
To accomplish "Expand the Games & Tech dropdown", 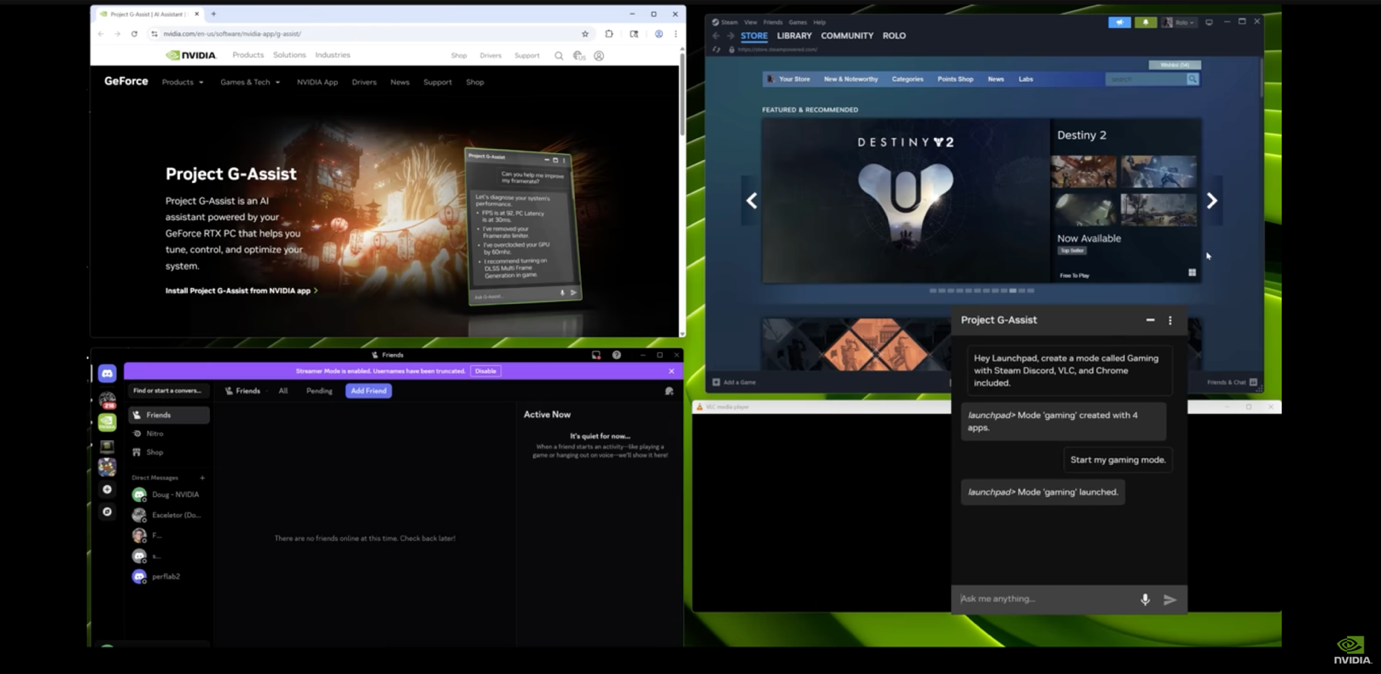I will (x=250, y=82).
